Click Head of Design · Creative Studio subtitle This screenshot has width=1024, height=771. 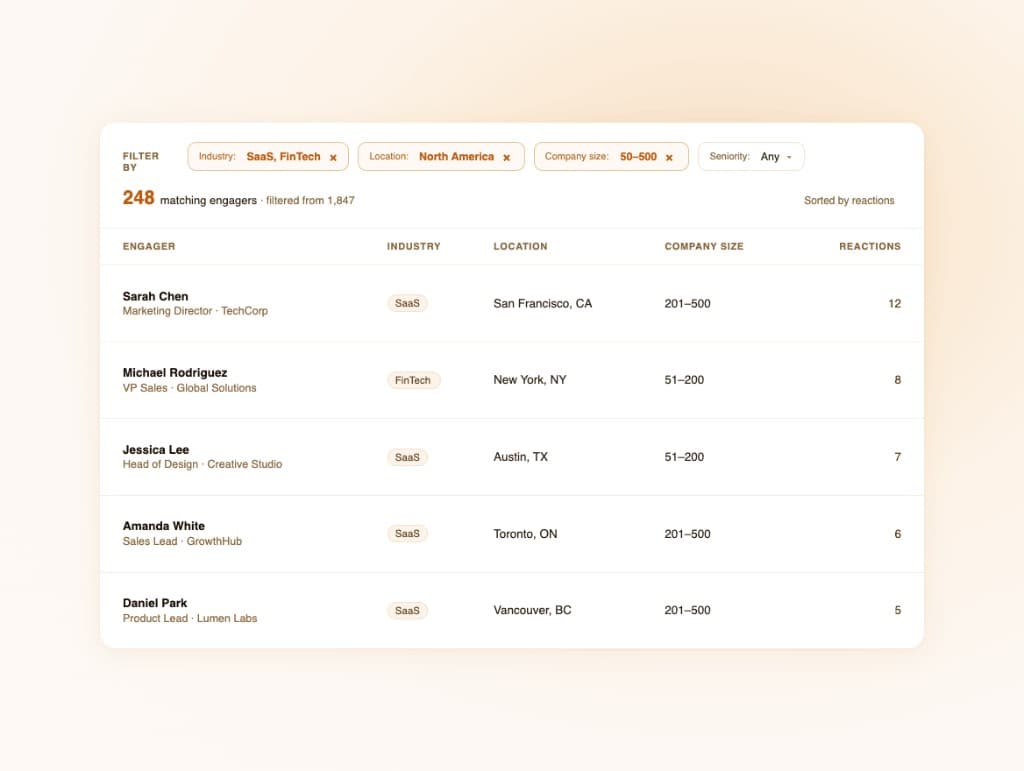(x=202, y=464)
